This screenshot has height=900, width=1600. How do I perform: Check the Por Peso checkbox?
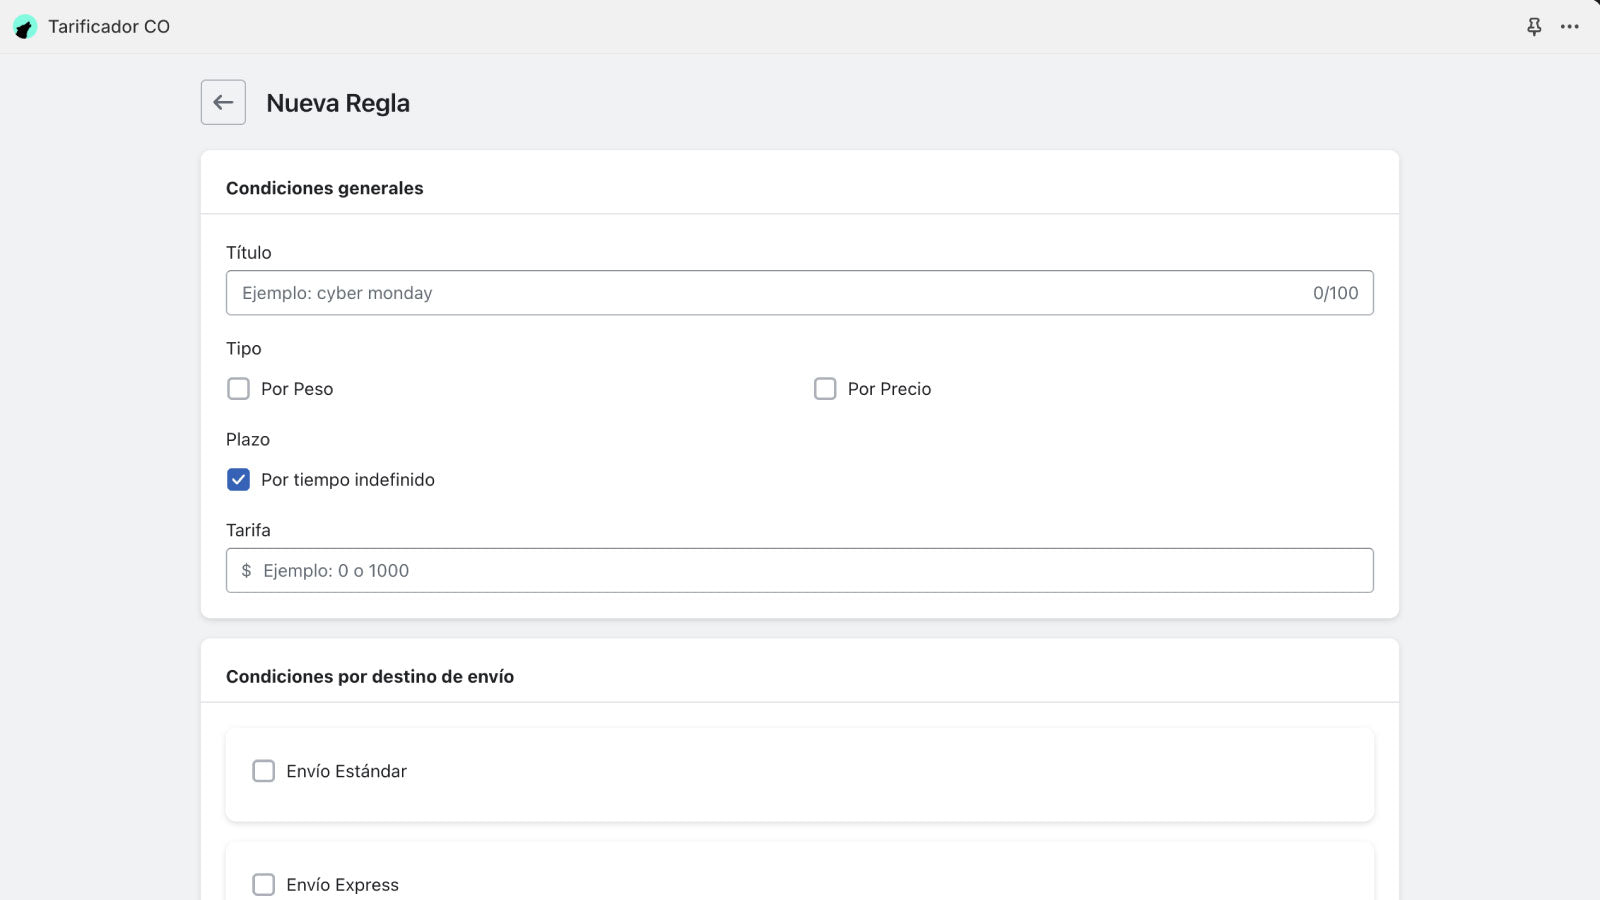(238, 389)
